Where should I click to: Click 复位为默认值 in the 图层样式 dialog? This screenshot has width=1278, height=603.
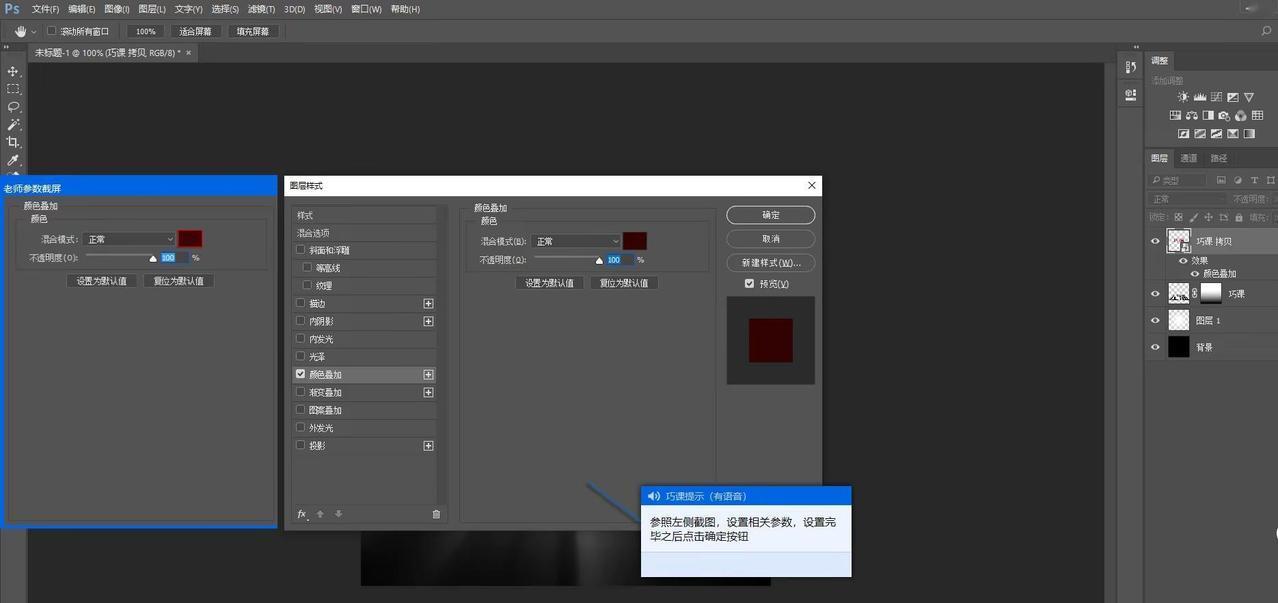624,283
